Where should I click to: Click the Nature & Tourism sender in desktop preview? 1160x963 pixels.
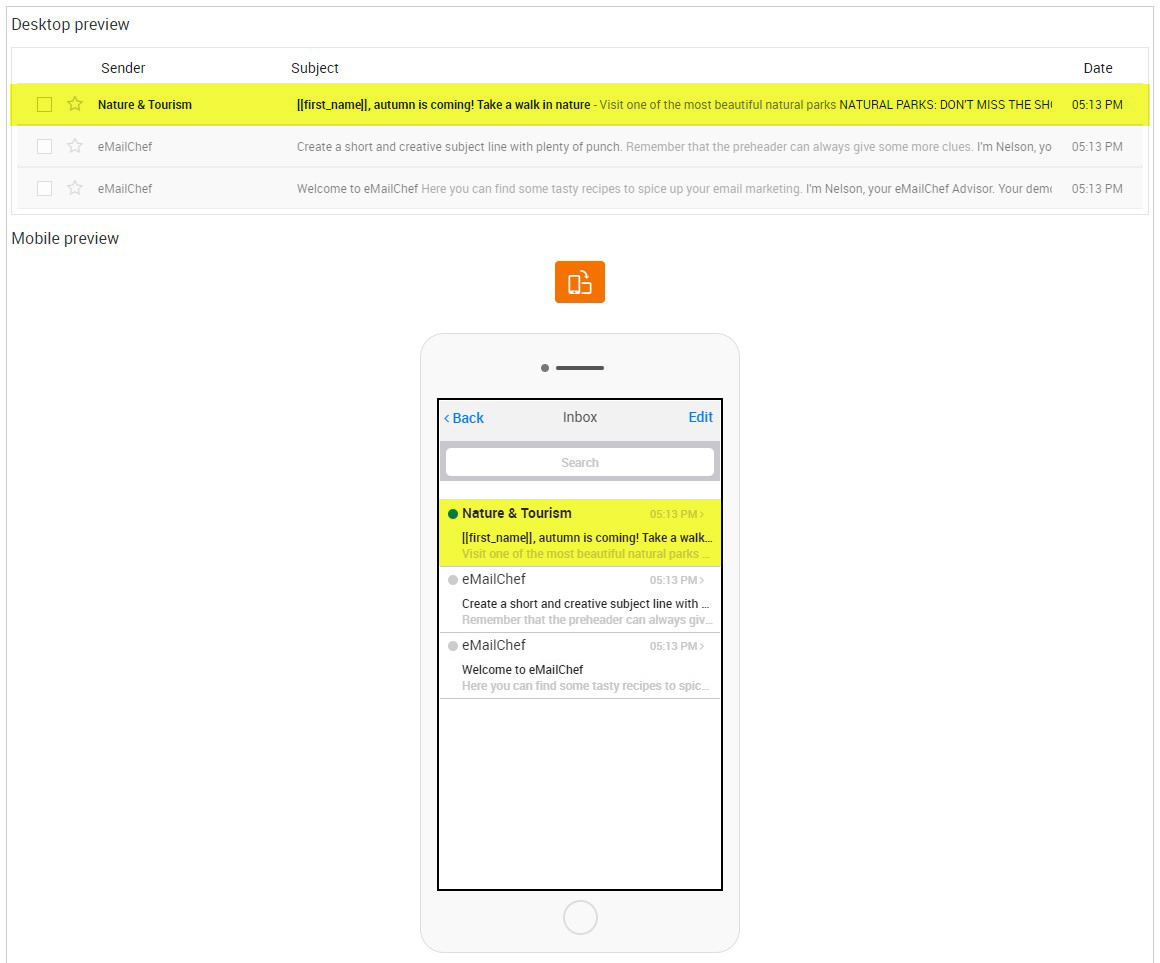(145, 105)
